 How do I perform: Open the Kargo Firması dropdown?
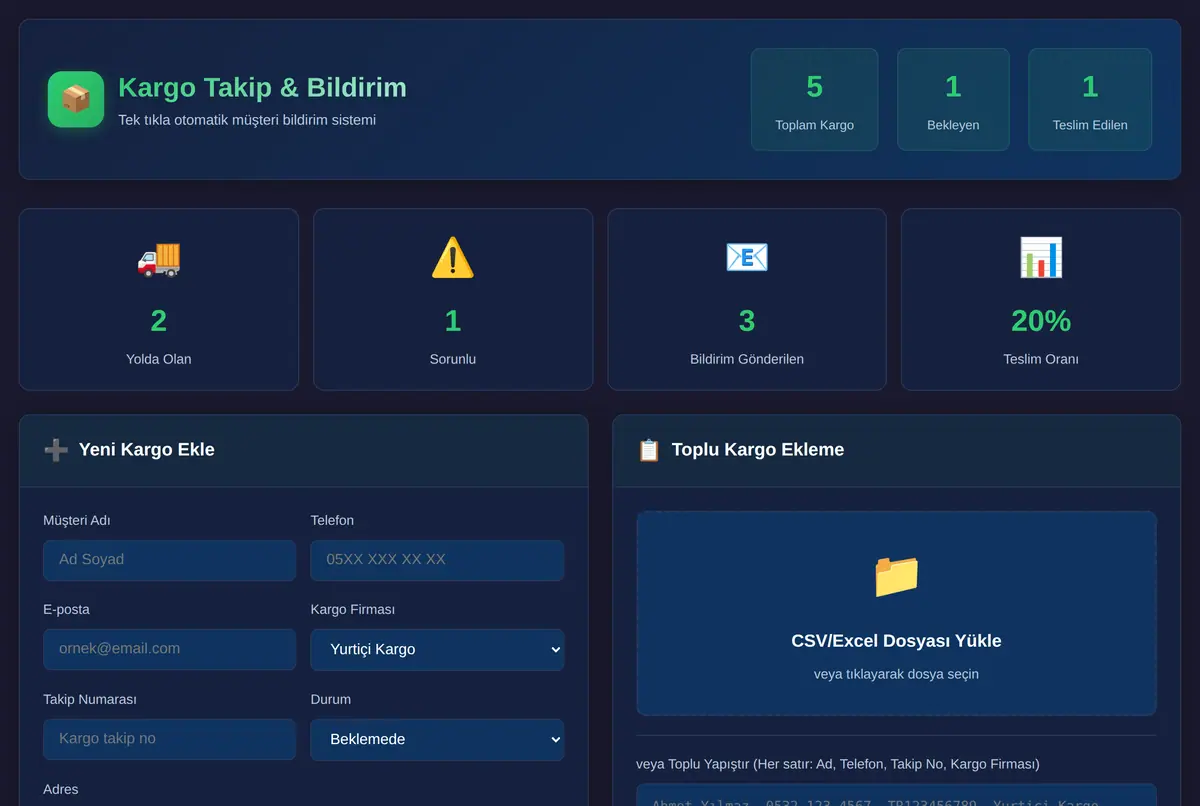[437, 649]
